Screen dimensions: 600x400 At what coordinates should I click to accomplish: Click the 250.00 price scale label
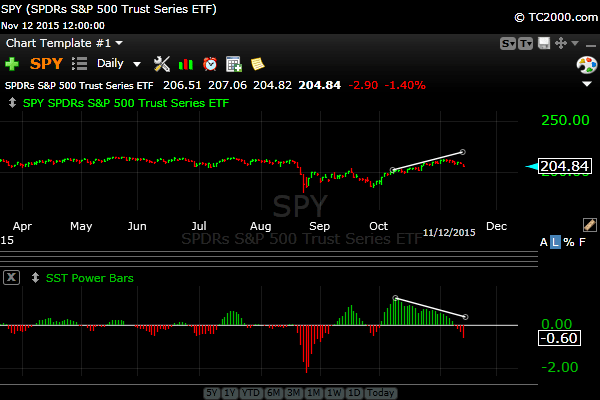[565, 120]
